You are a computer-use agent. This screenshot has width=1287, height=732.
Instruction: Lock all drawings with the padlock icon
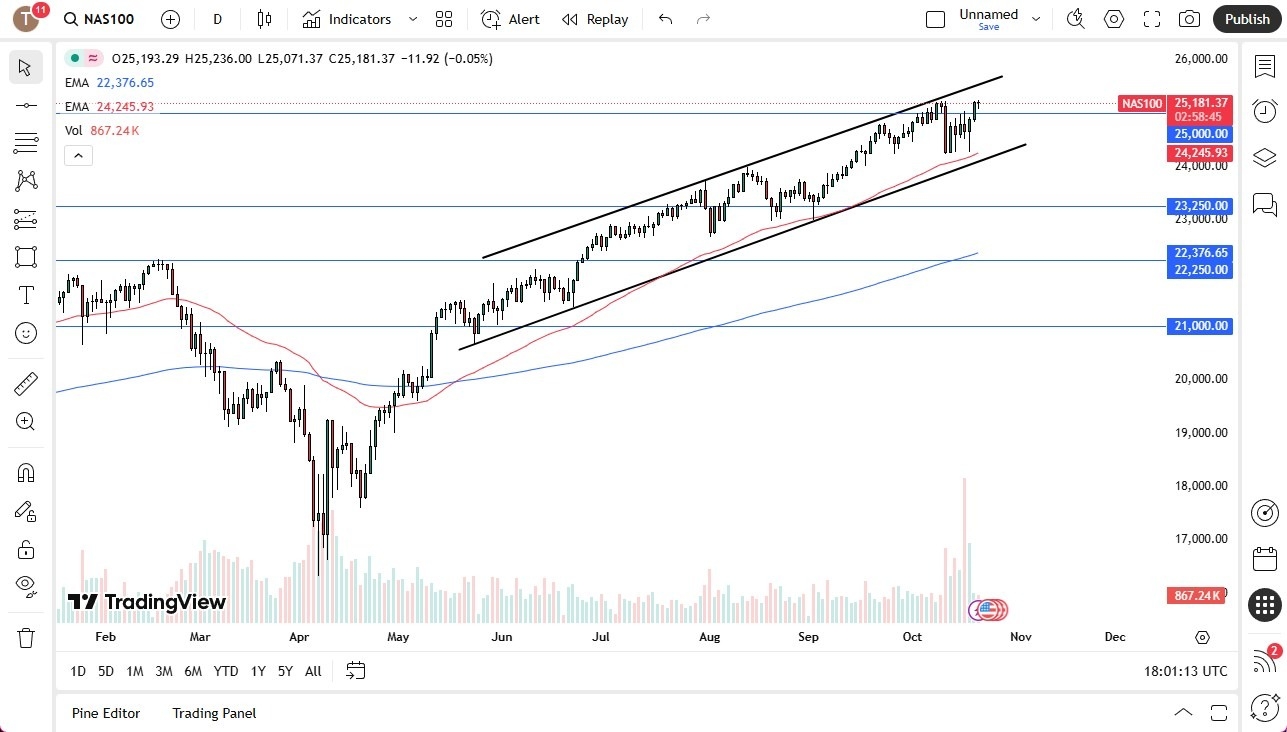[26, 549]
